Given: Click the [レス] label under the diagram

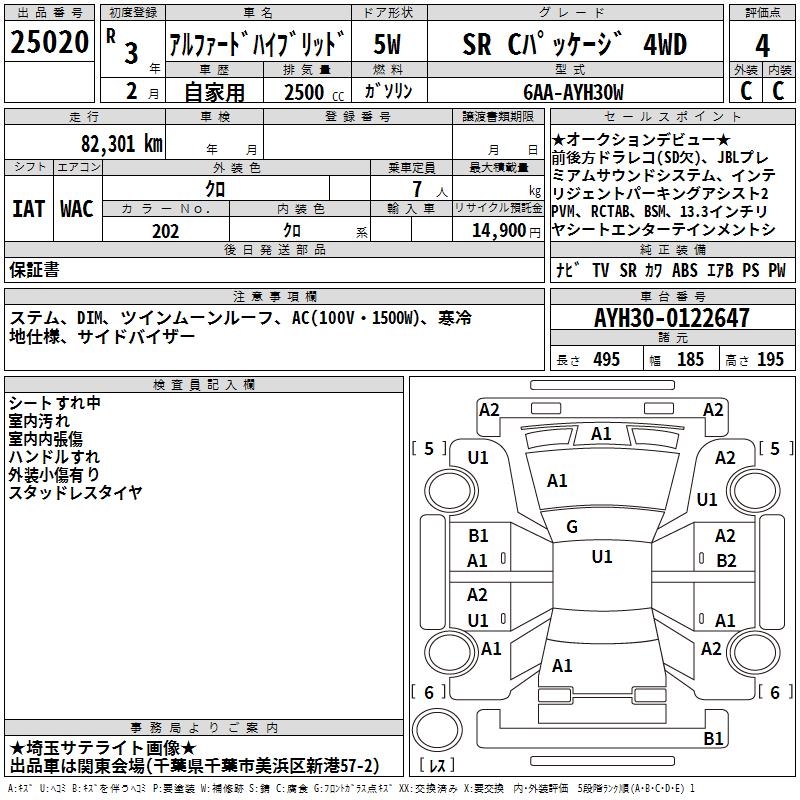Looking at the screenshot, I should (x=437, y=766).
